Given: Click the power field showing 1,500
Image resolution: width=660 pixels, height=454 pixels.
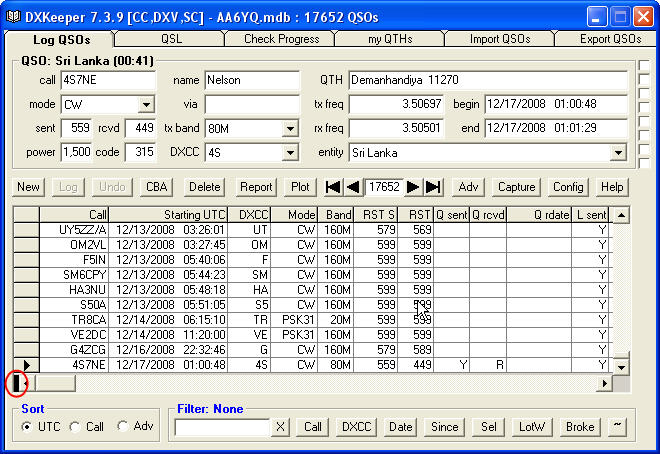Looking at the screenshot, I should click(76, 152).
